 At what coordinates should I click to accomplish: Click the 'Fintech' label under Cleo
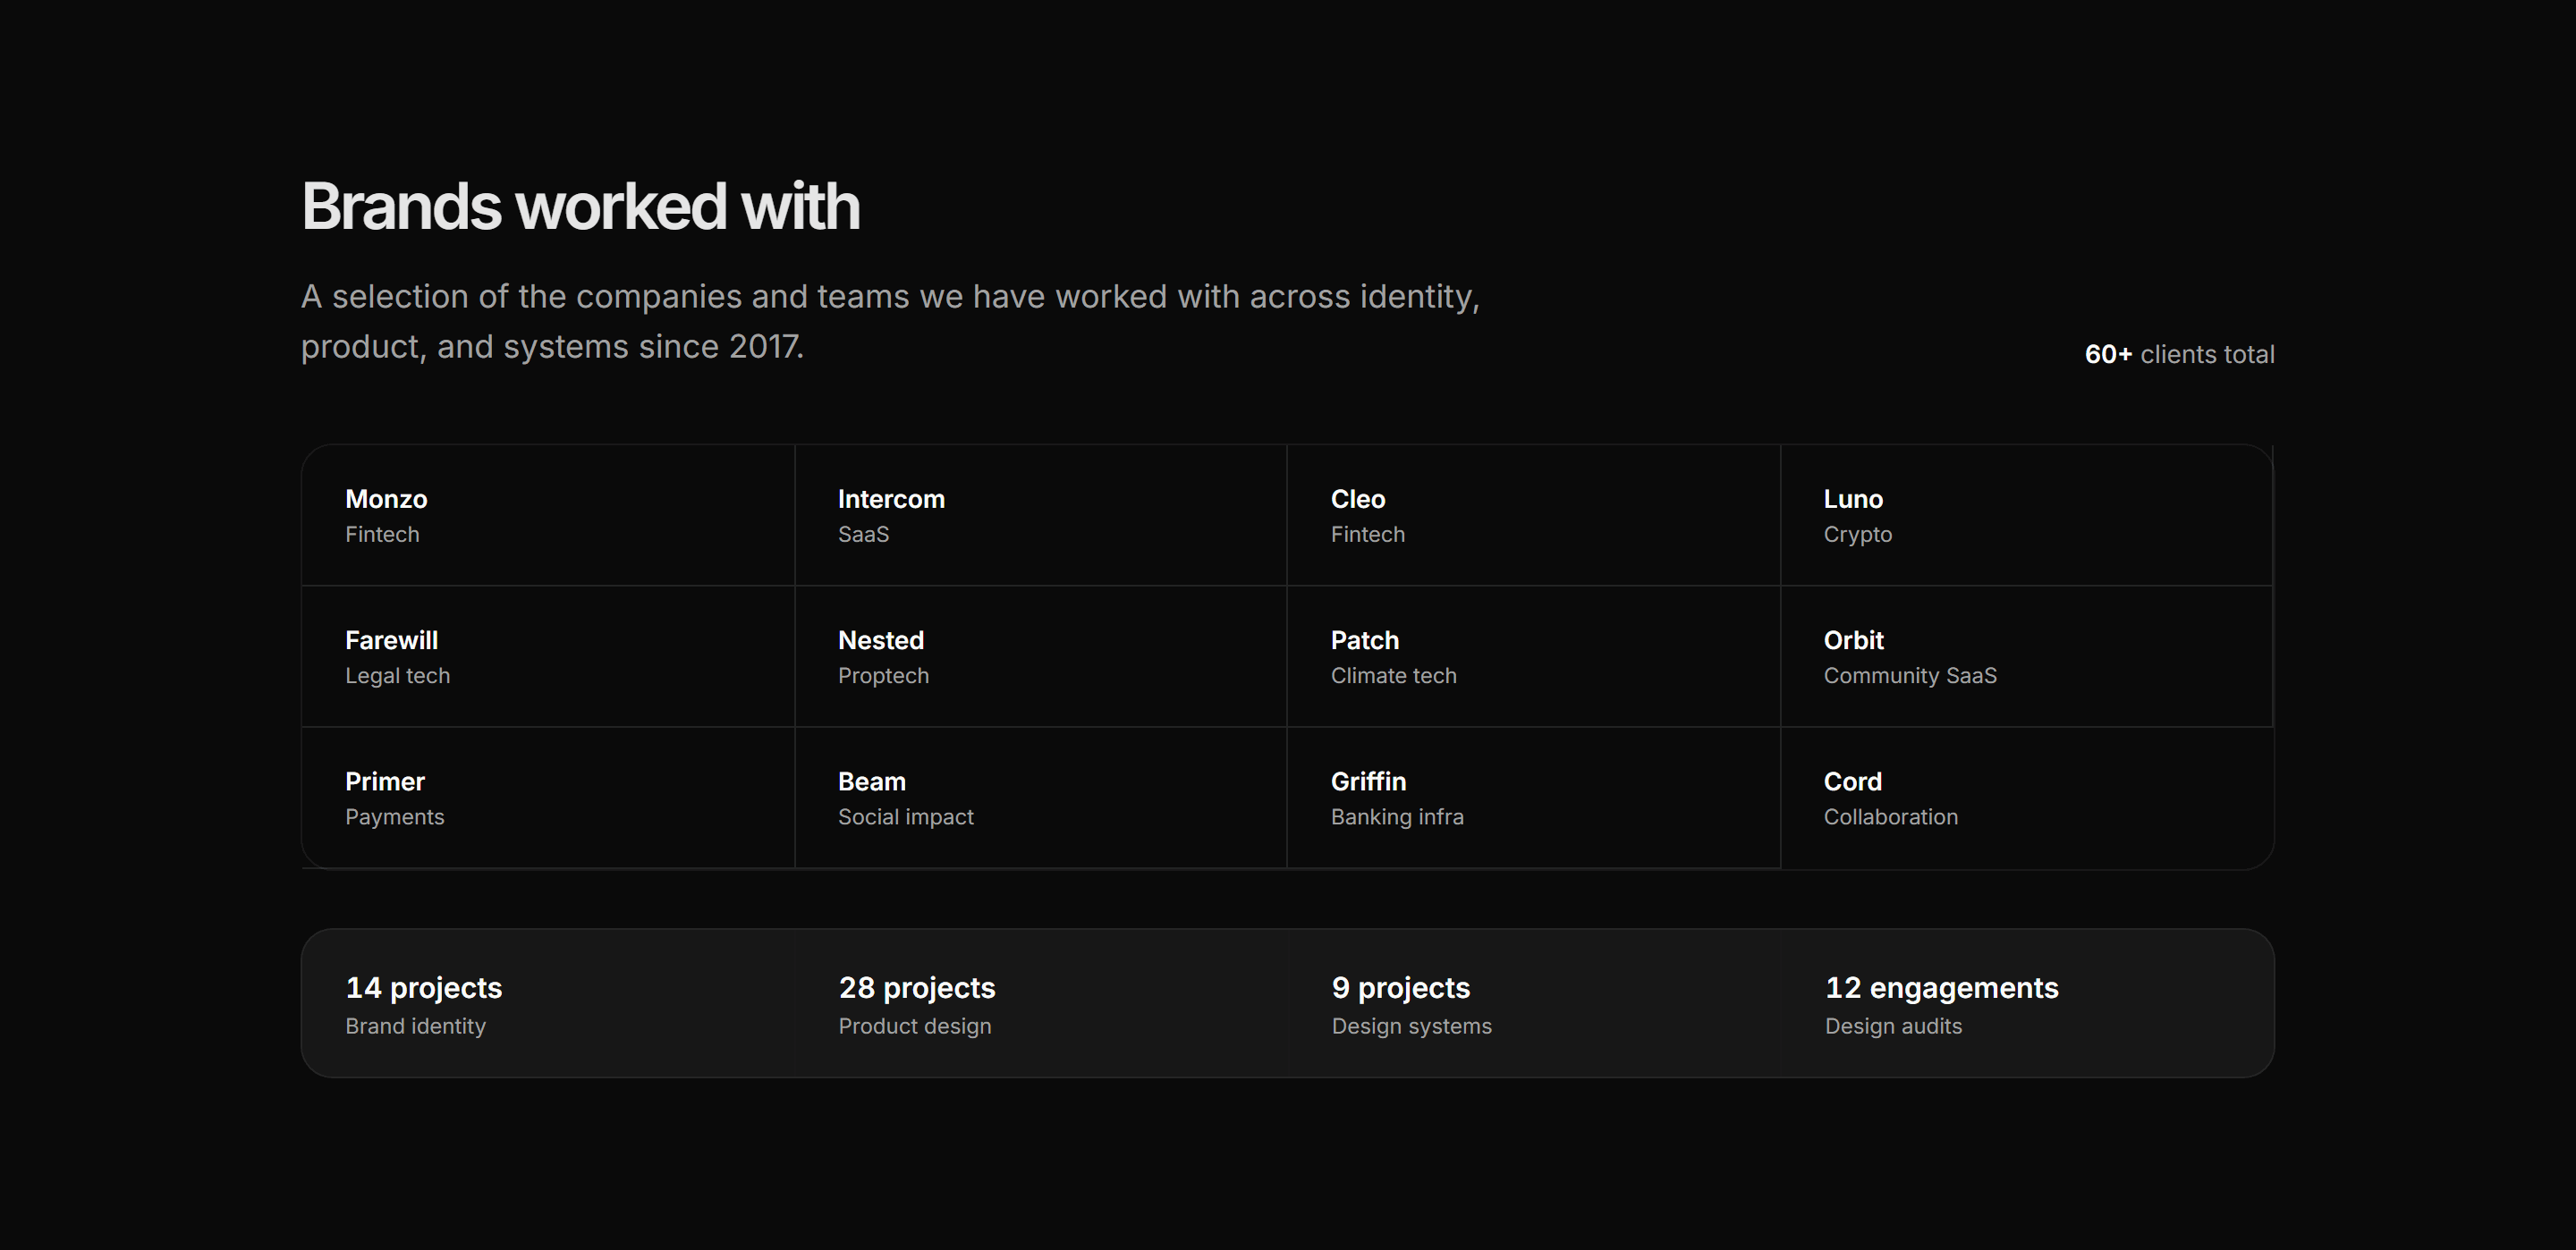pyautogui.click(x=1367, y=534)
